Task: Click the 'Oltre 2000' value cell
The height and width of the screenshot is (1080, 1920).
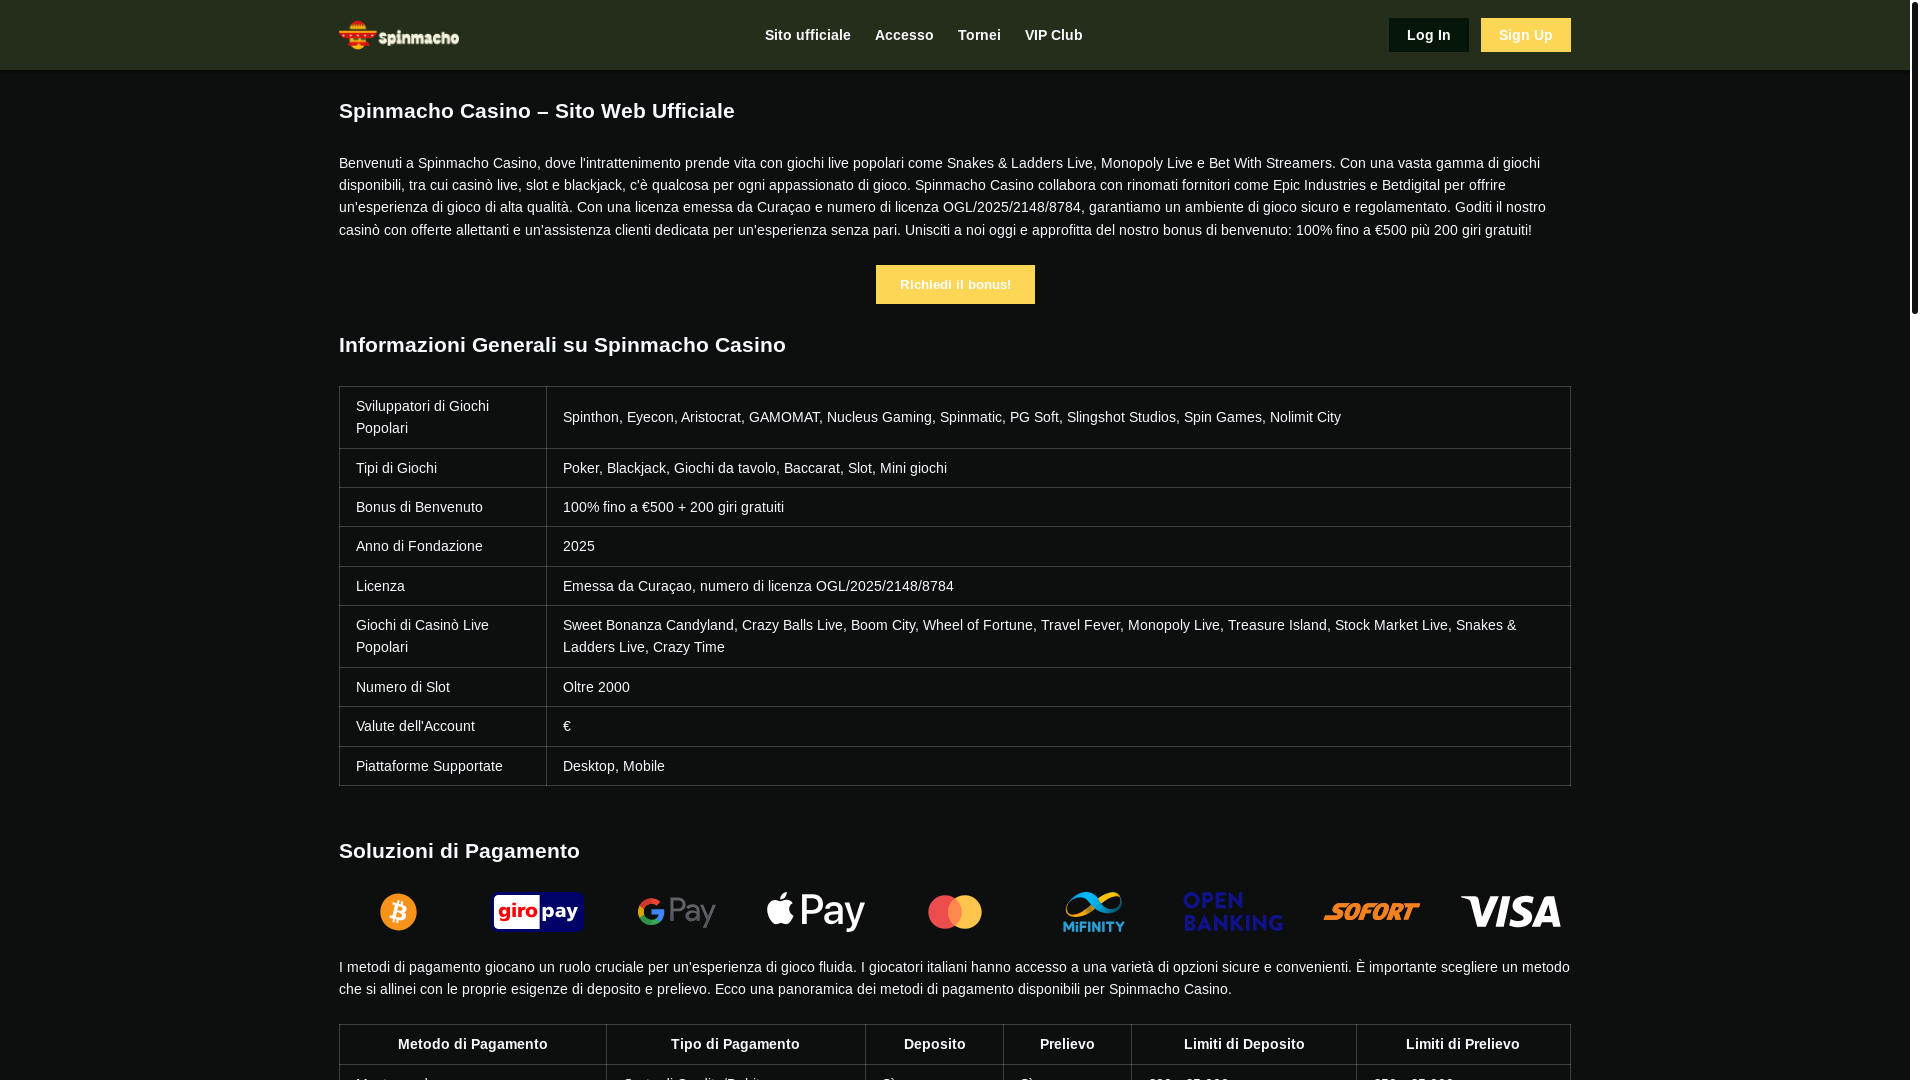Action: [1058, 687]
